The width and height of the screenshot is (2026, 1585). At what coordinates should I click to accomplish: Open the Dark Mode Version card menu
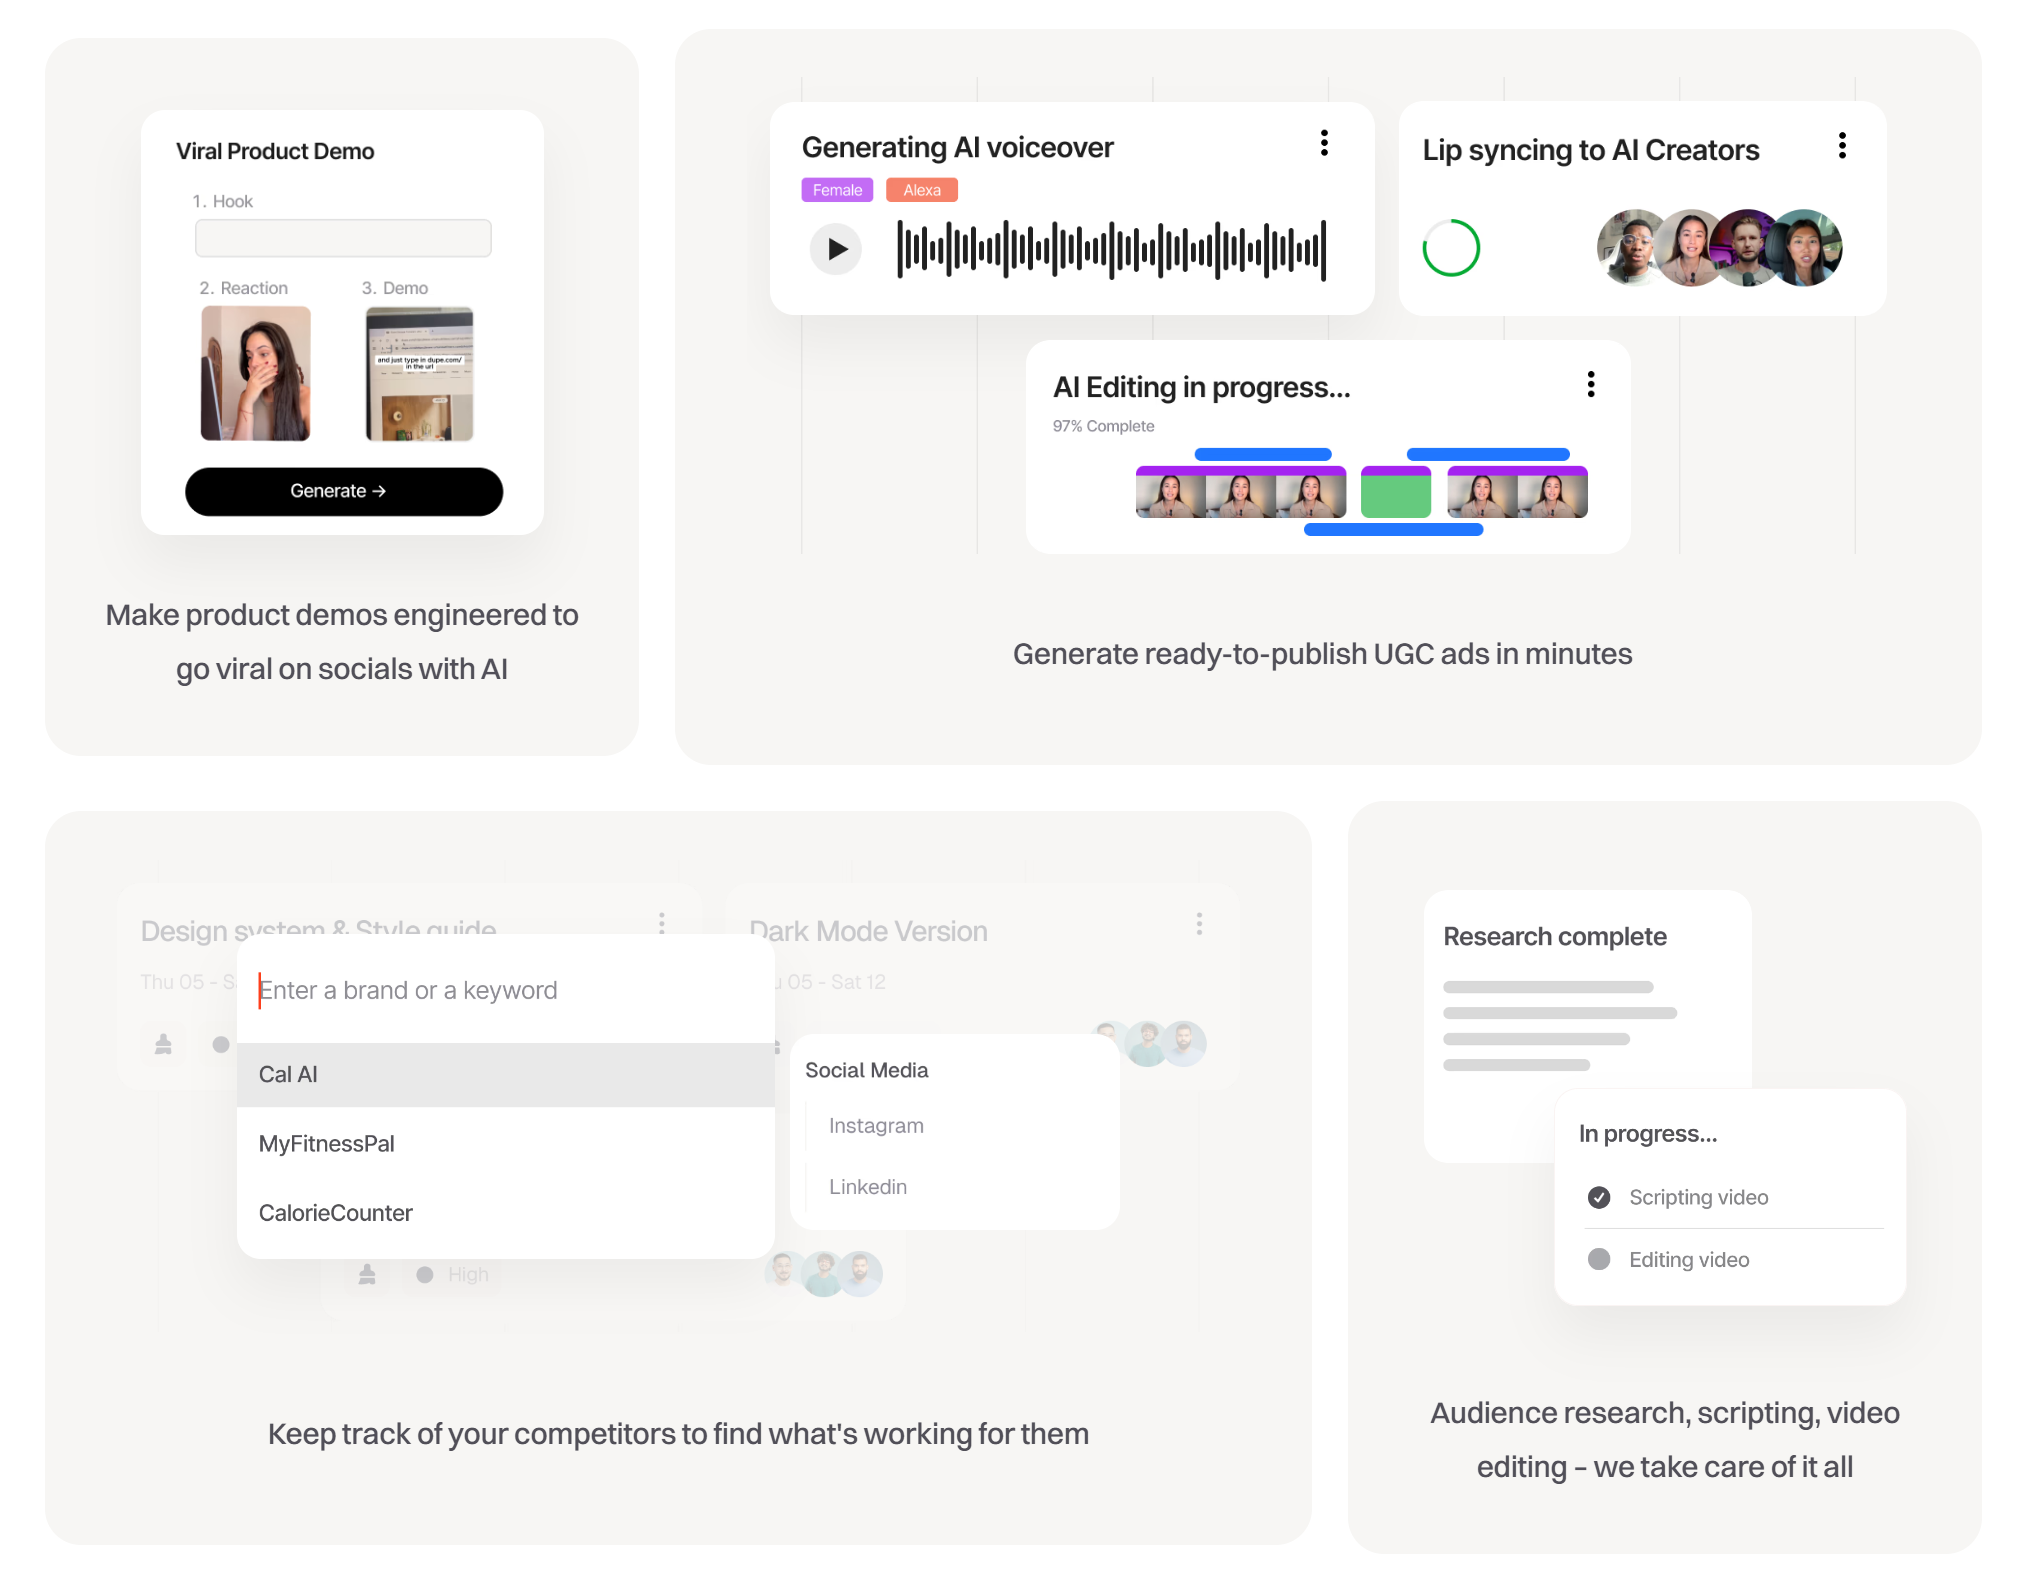click(1199, 924)
